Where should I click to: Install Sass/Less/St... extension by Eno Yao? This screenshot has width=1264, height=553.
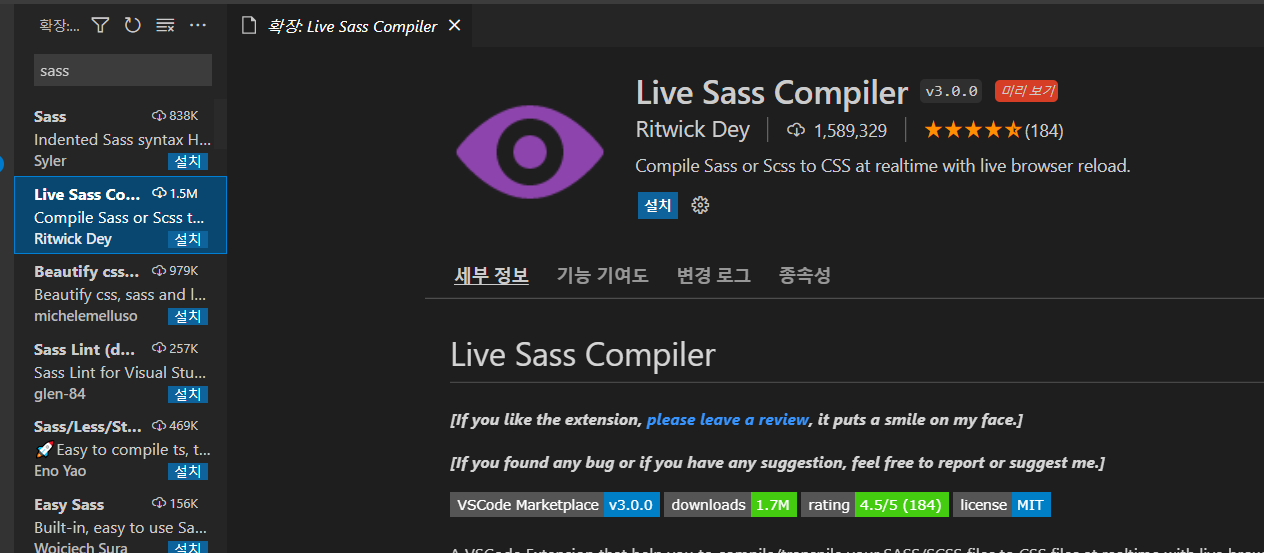click(188, 471)
